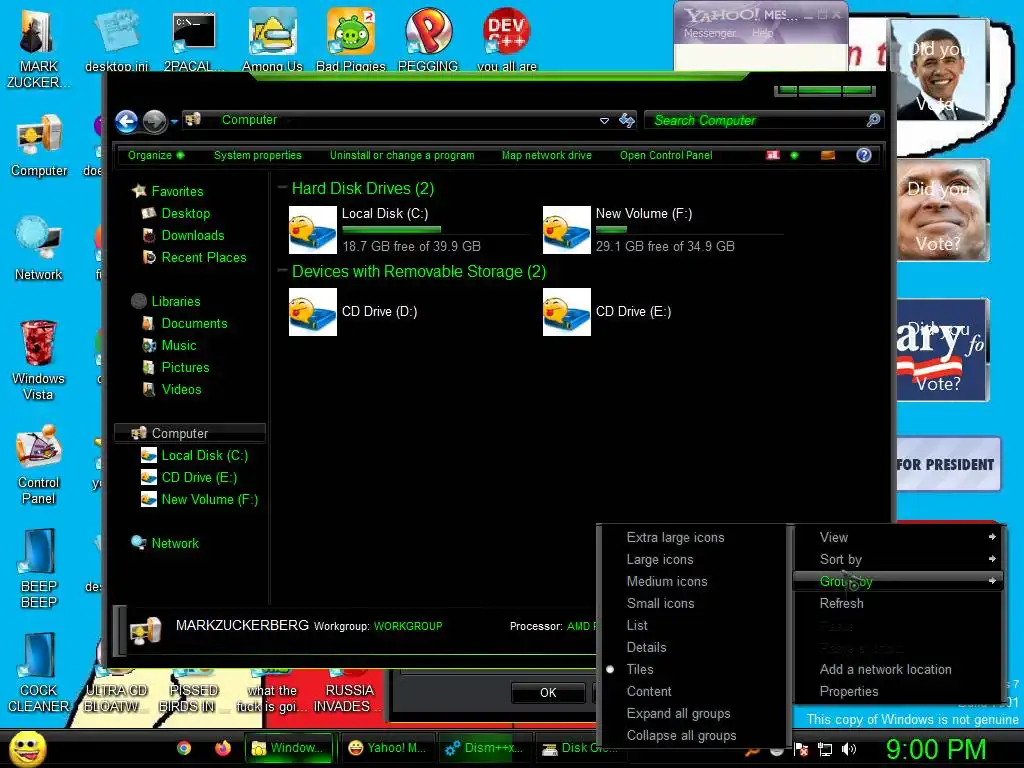
Task: Launch Firefox from taskbar
Action: [223, 748]
